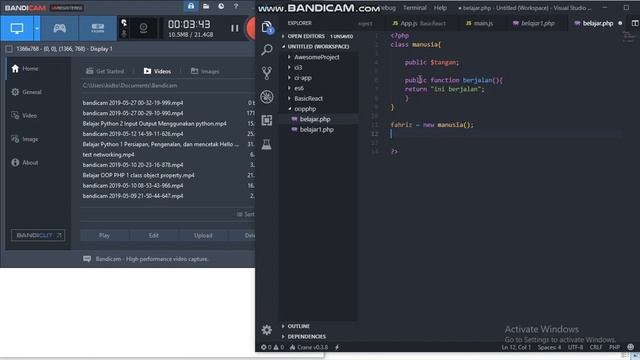Click Sort control in Bandicam video list
This screenshot has width=640, height=360.
coord(246,214)
